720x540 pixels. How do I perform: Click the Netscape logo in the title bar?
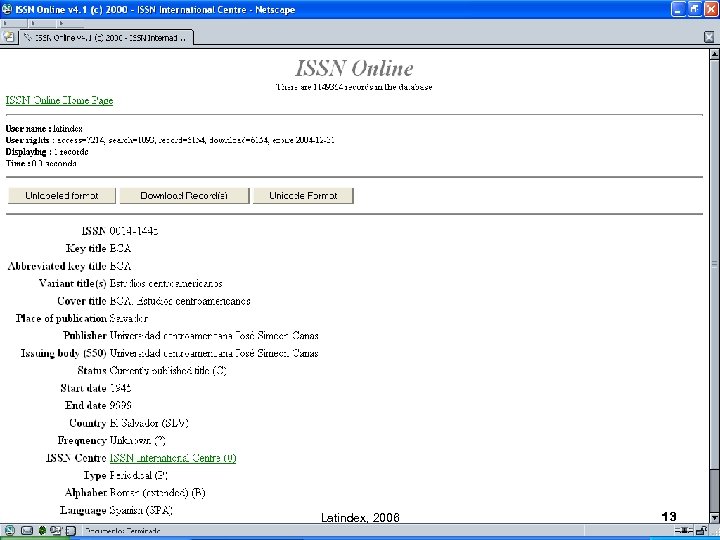[7, 9]
